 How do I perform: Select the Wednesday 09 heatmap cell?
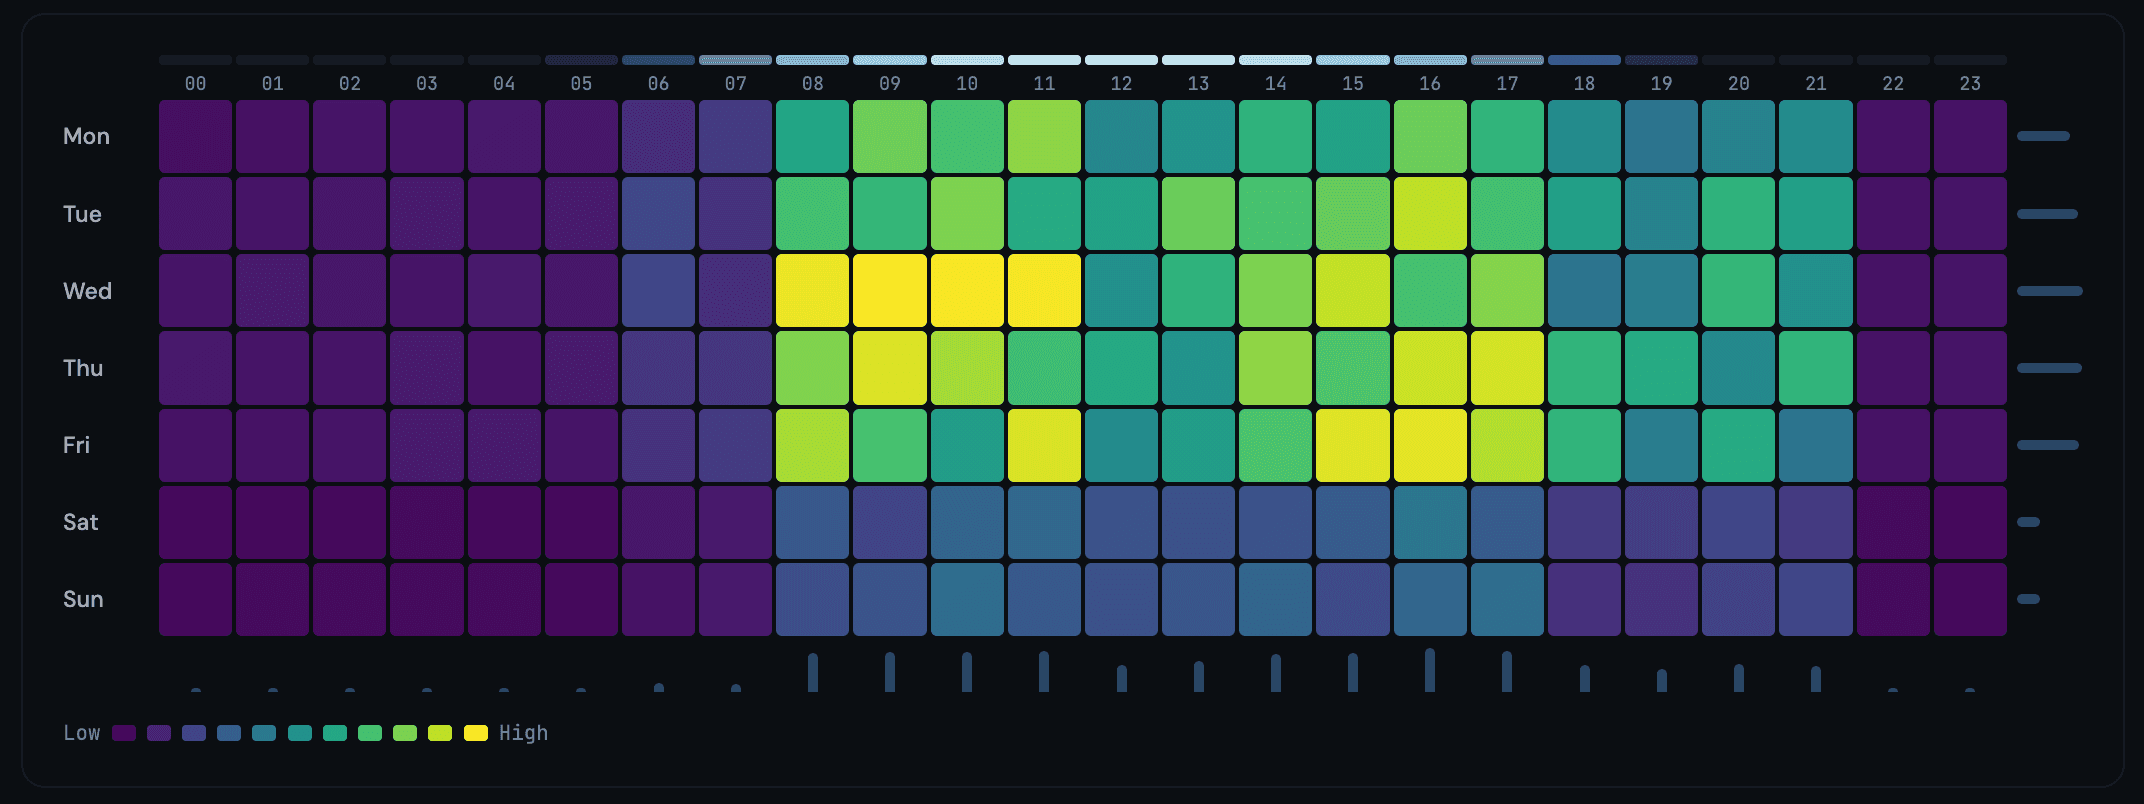click(x=890, y=291)
